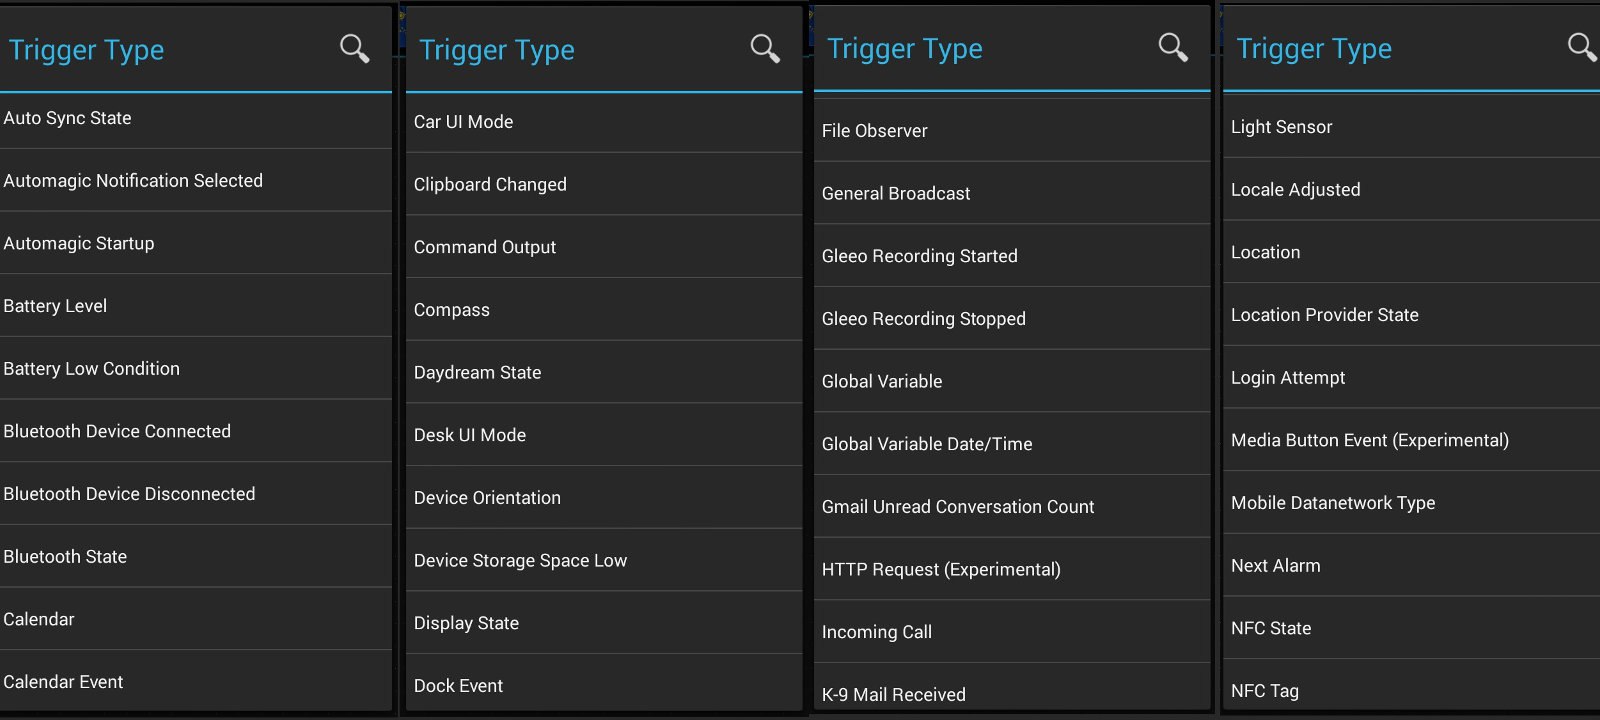Select HTTP Request (Experimental) trigger

(1012, 569)
